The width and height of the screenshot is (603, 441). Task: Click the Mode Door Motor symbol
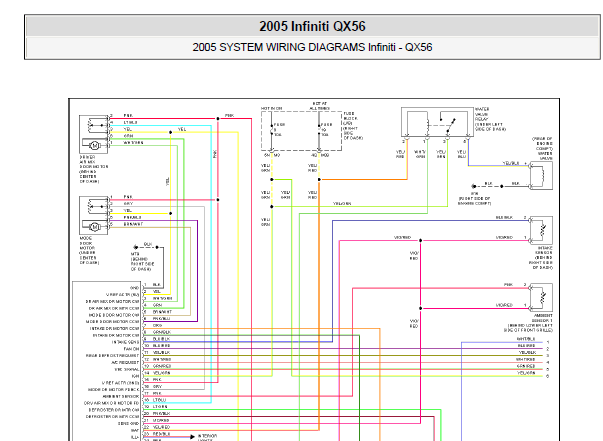(94, 215)
